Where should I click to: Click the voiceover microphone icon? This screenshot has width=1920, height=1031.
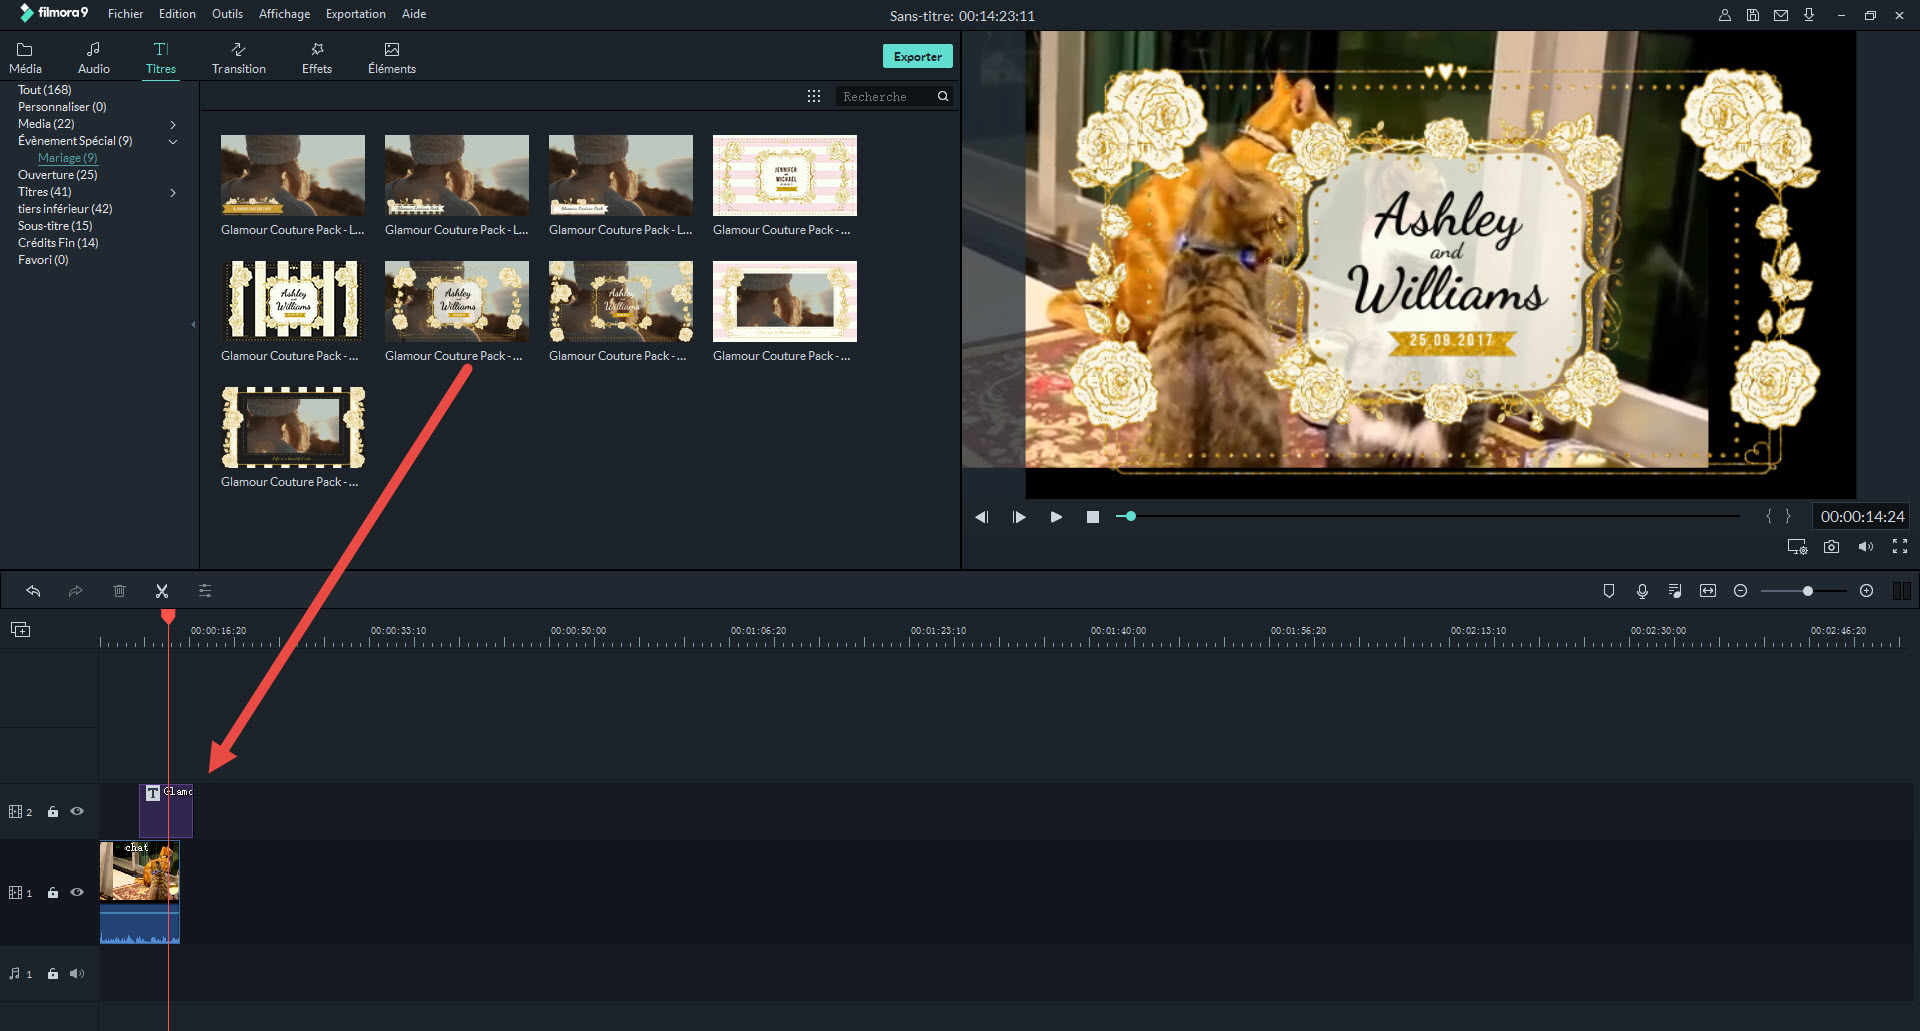[x=1642, y=591]
